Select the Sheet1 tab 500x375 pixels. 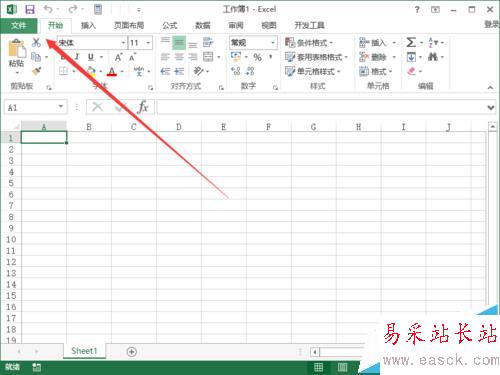coord(84,351)
